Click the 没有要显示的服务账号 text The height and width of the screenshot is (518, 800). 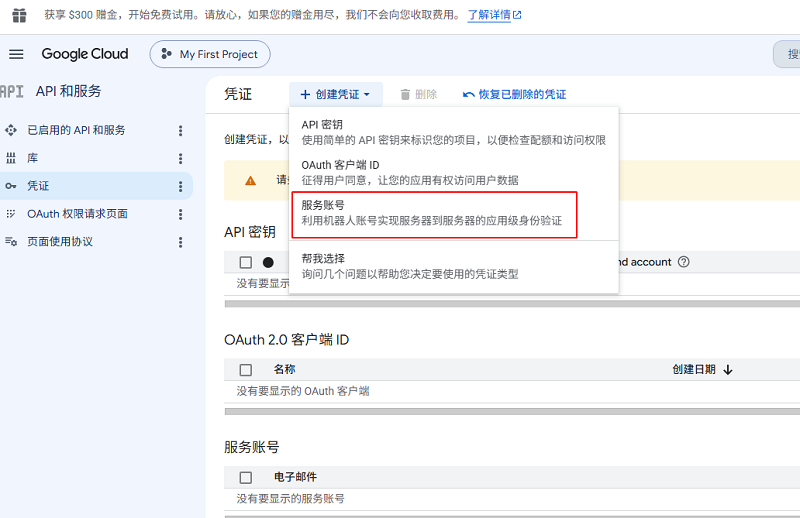pos(290,499)
